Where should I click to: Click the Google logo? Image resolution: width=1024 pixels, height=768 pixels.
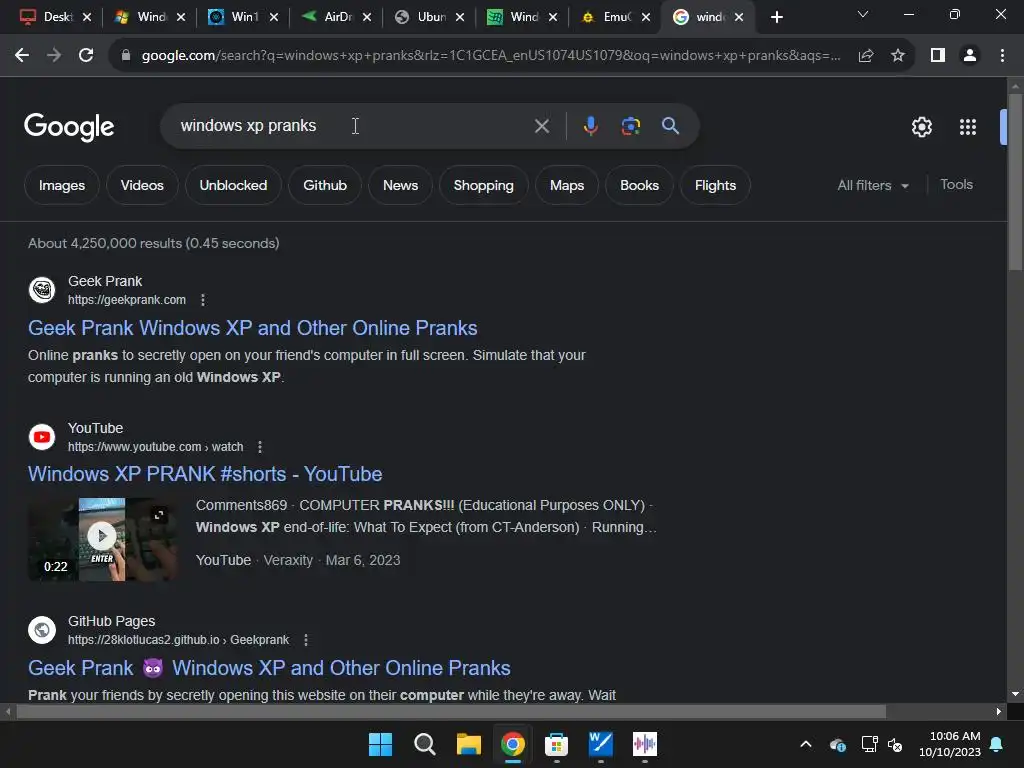[x=69, y=127]
